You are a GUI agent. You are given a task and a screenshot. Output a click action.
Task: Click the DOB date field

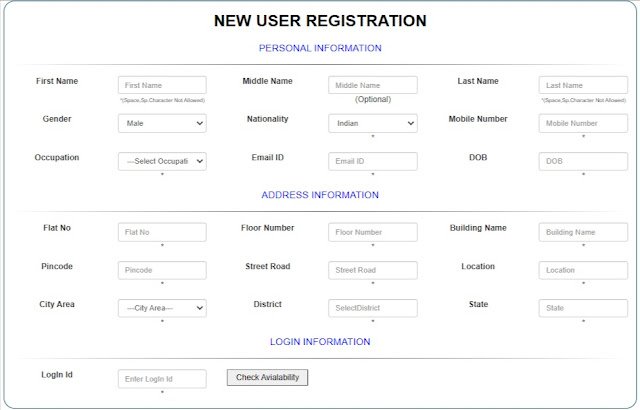coord(583,161)
